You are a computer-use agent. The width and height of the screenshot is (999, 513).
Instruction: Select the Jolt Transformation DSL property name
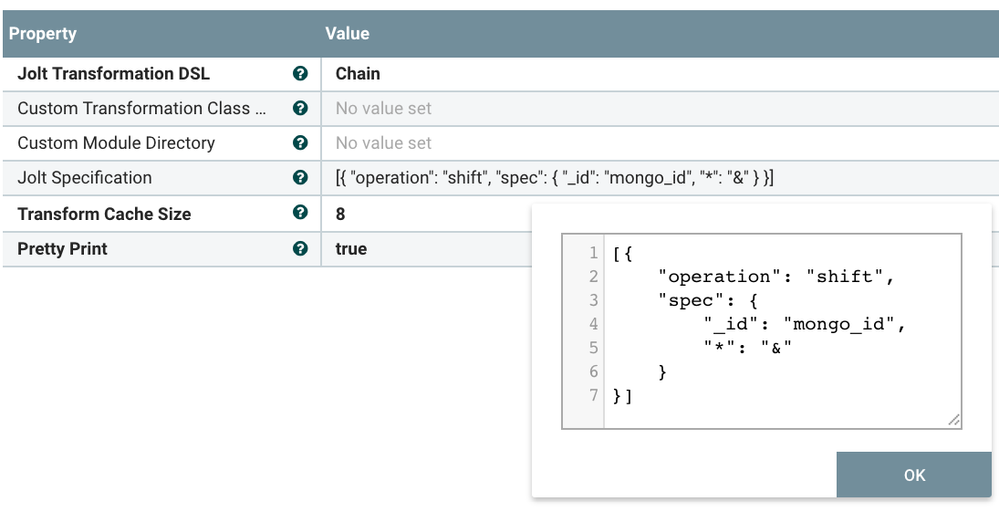click(x=114, y=74)
